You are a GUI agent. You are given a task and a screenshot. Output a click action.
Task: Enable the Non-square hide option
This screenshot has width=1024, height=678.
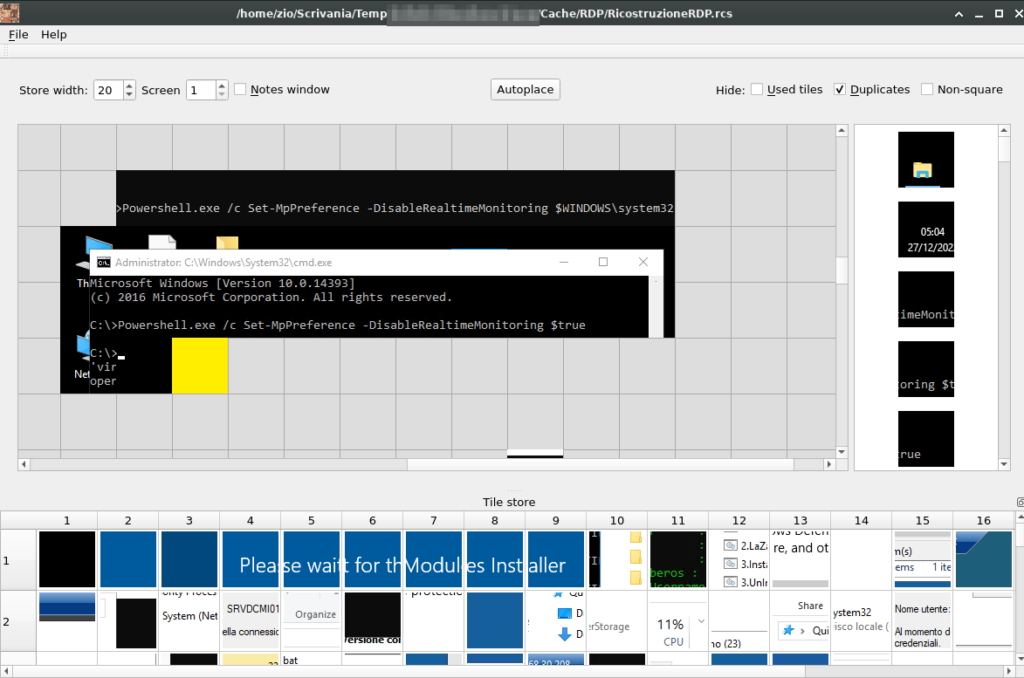(927, 90)
